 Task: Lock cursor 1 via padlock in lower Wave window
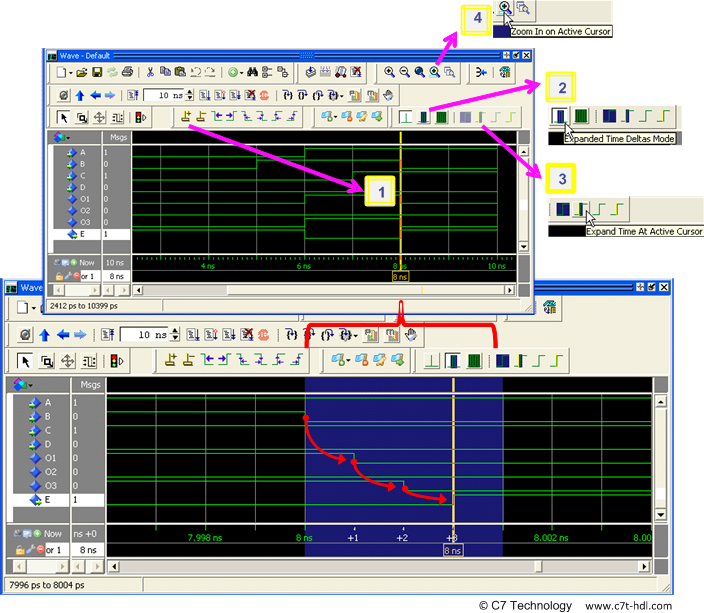20,550
